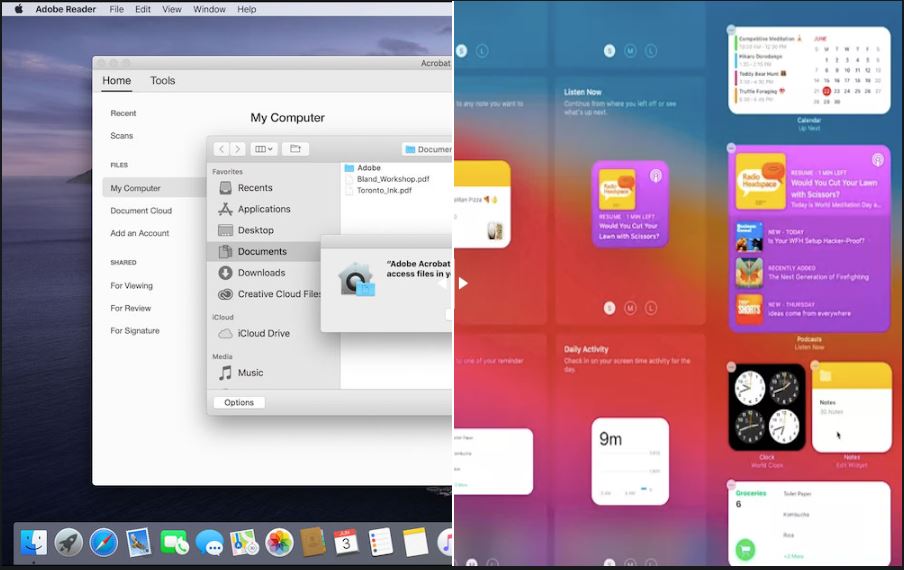The image size is (904, 570).
Task: Open the Documents location dropdown
Action: pos(427,149)
